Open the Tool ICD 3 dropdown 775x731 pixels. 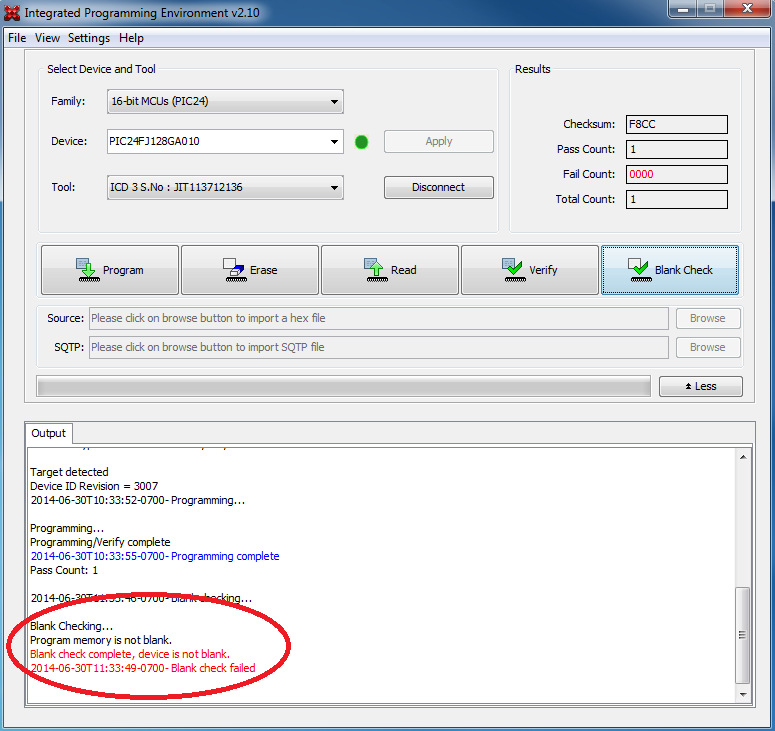click(333, 187)
